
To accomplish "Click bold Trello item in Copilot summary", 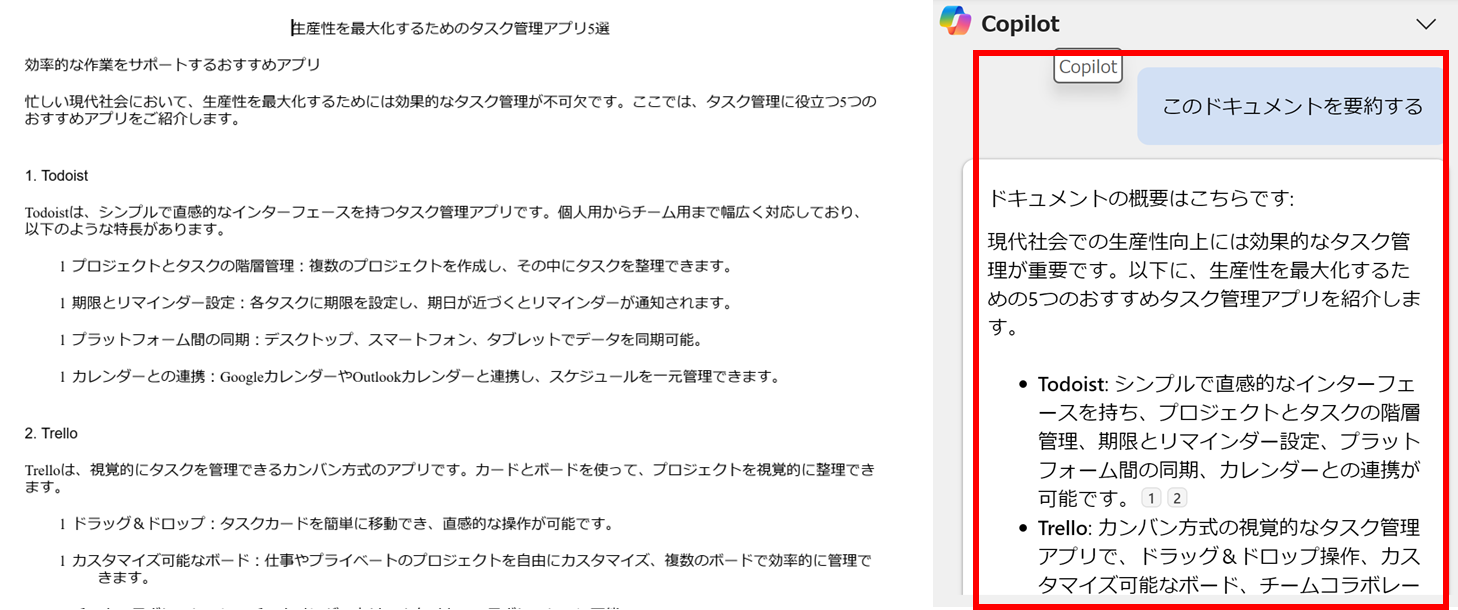I will tap(1061, 527).
